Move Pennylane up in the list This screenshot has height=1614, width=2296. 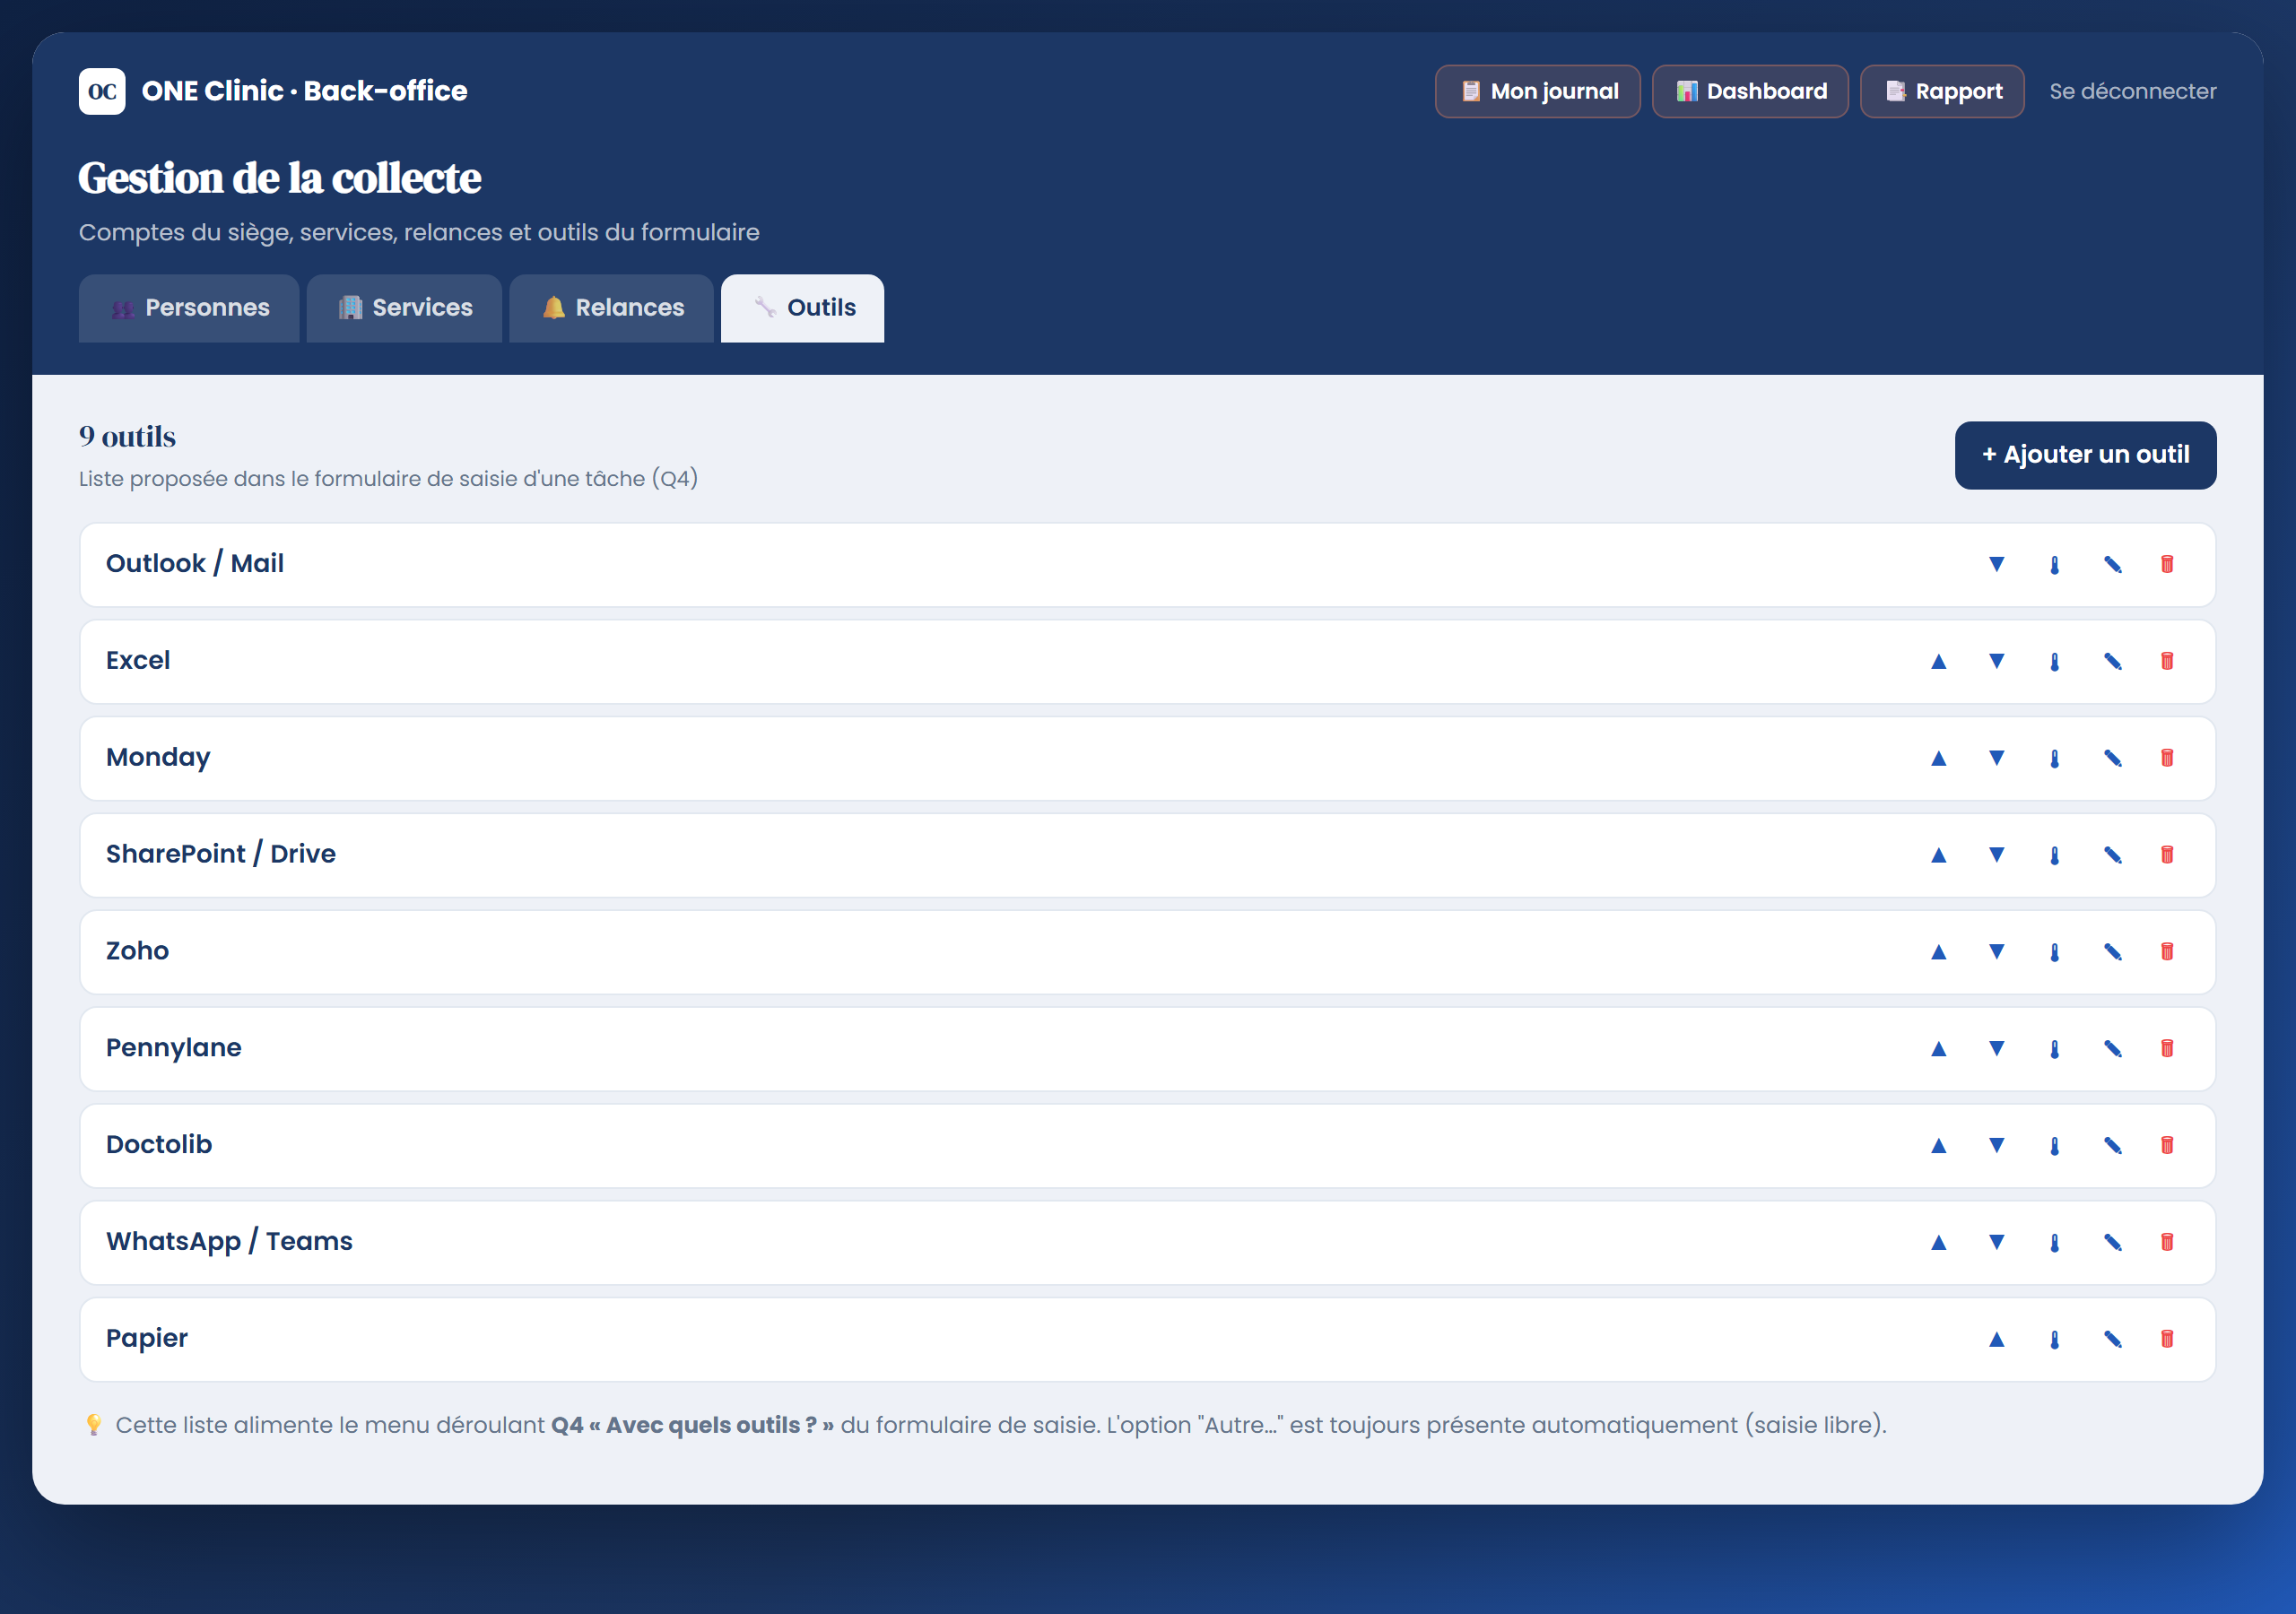(1938, 1049)
